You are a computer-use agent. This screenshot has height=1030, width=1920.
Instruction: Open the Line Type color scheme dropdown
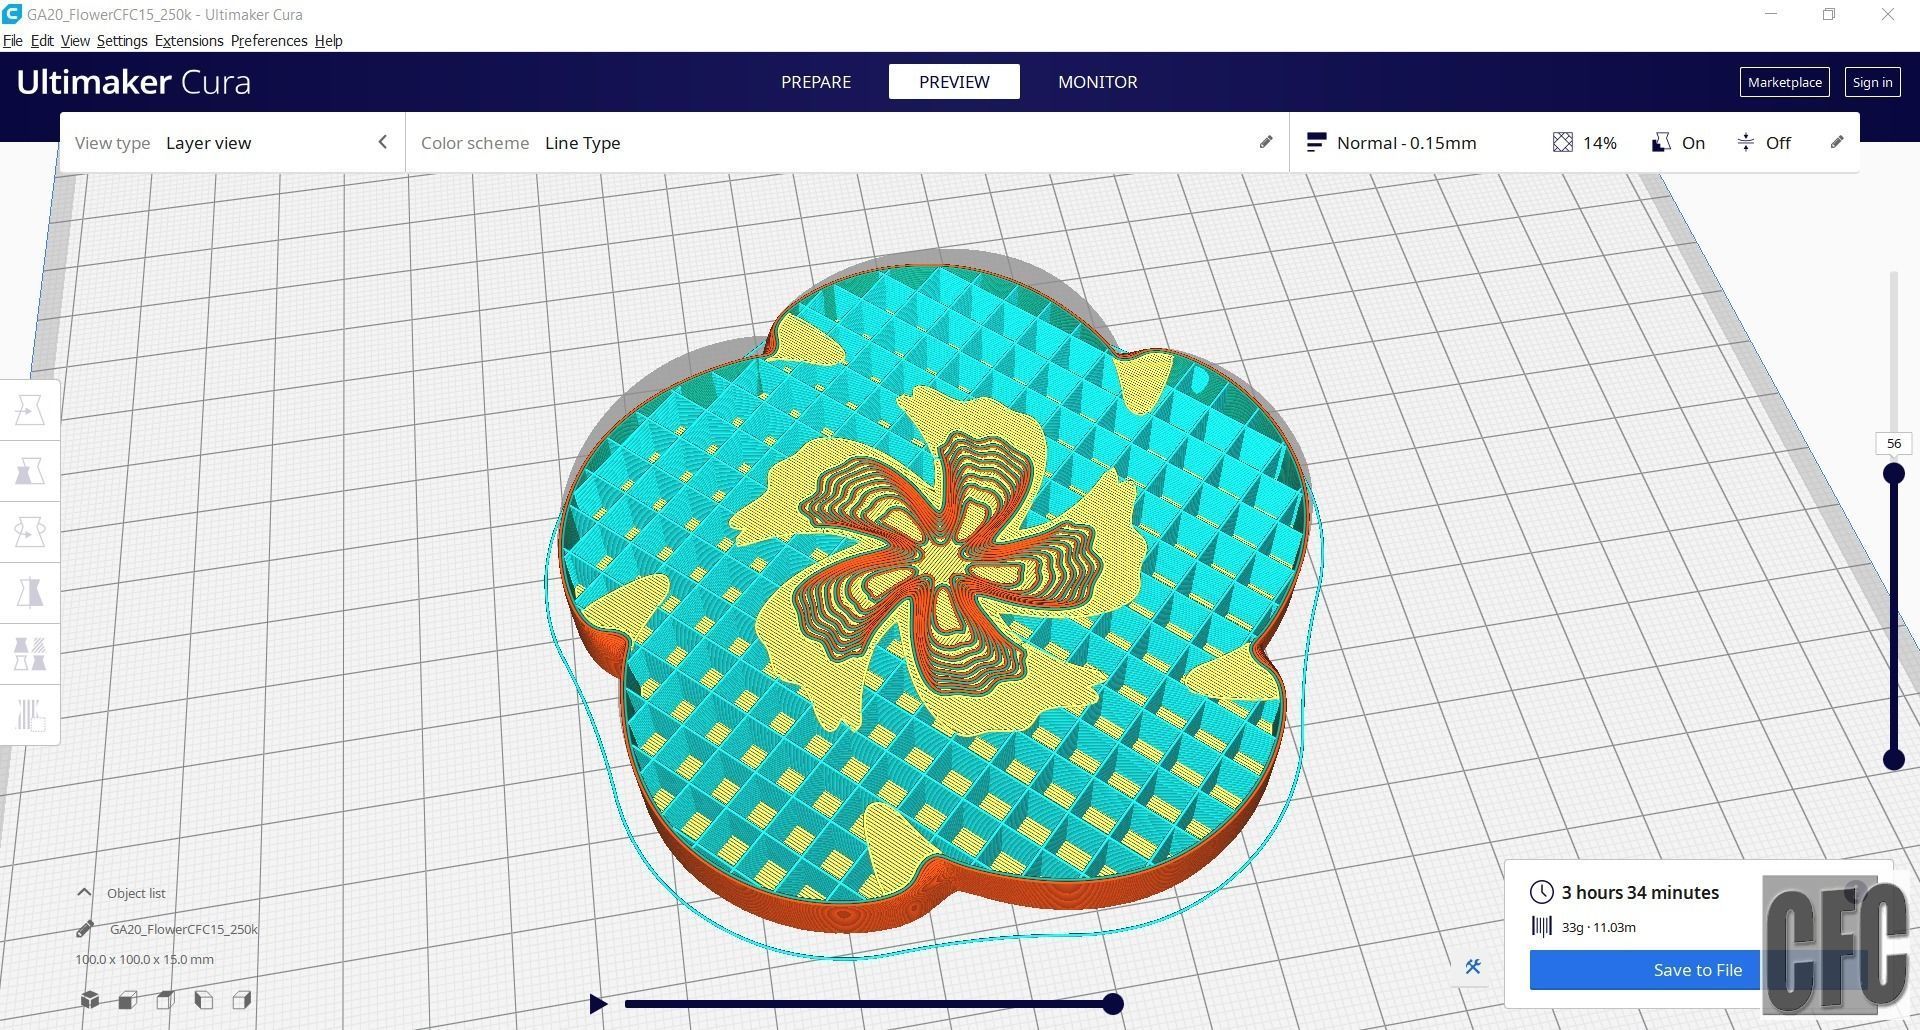point(847,143)
